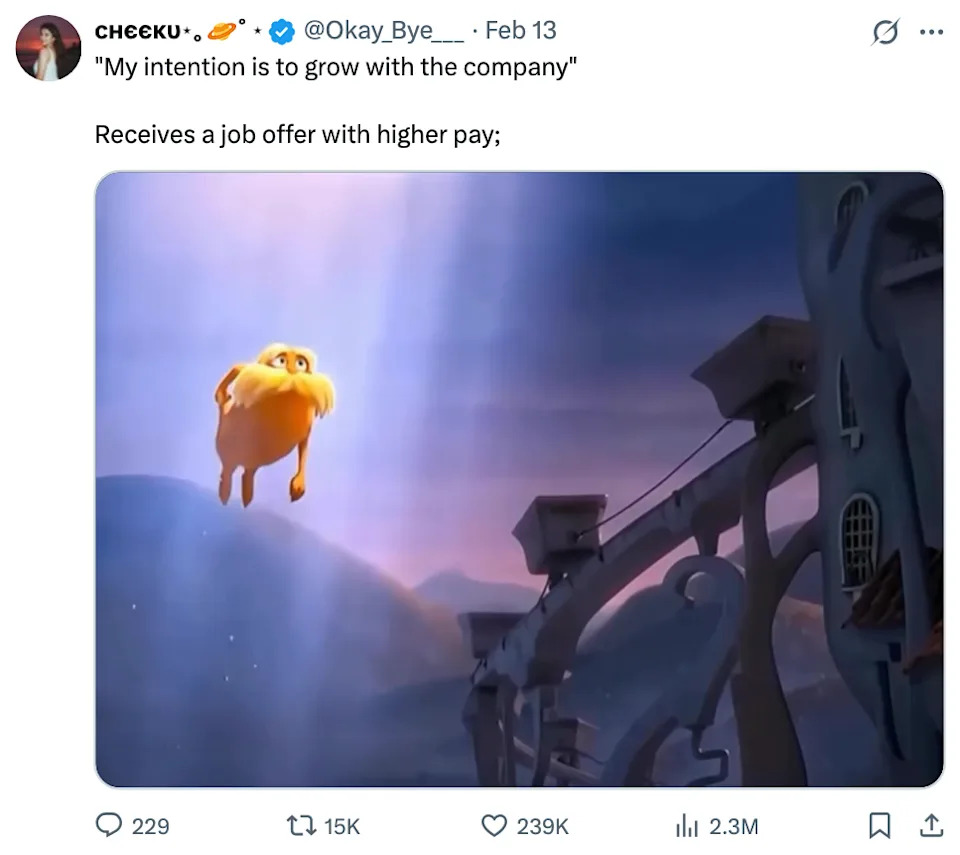Open the bar-chart analytics icon
The image size is (960, 855).
(686, 826)
